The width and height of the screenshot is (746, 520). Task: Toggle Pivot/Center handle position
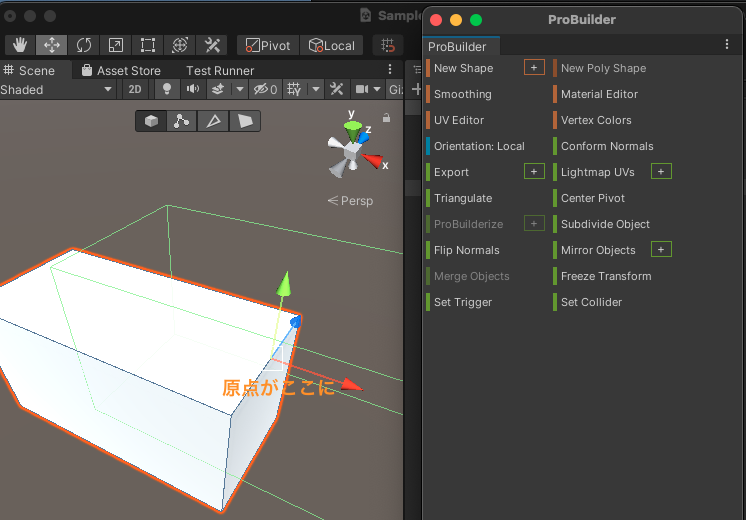[x=268, y=45]
